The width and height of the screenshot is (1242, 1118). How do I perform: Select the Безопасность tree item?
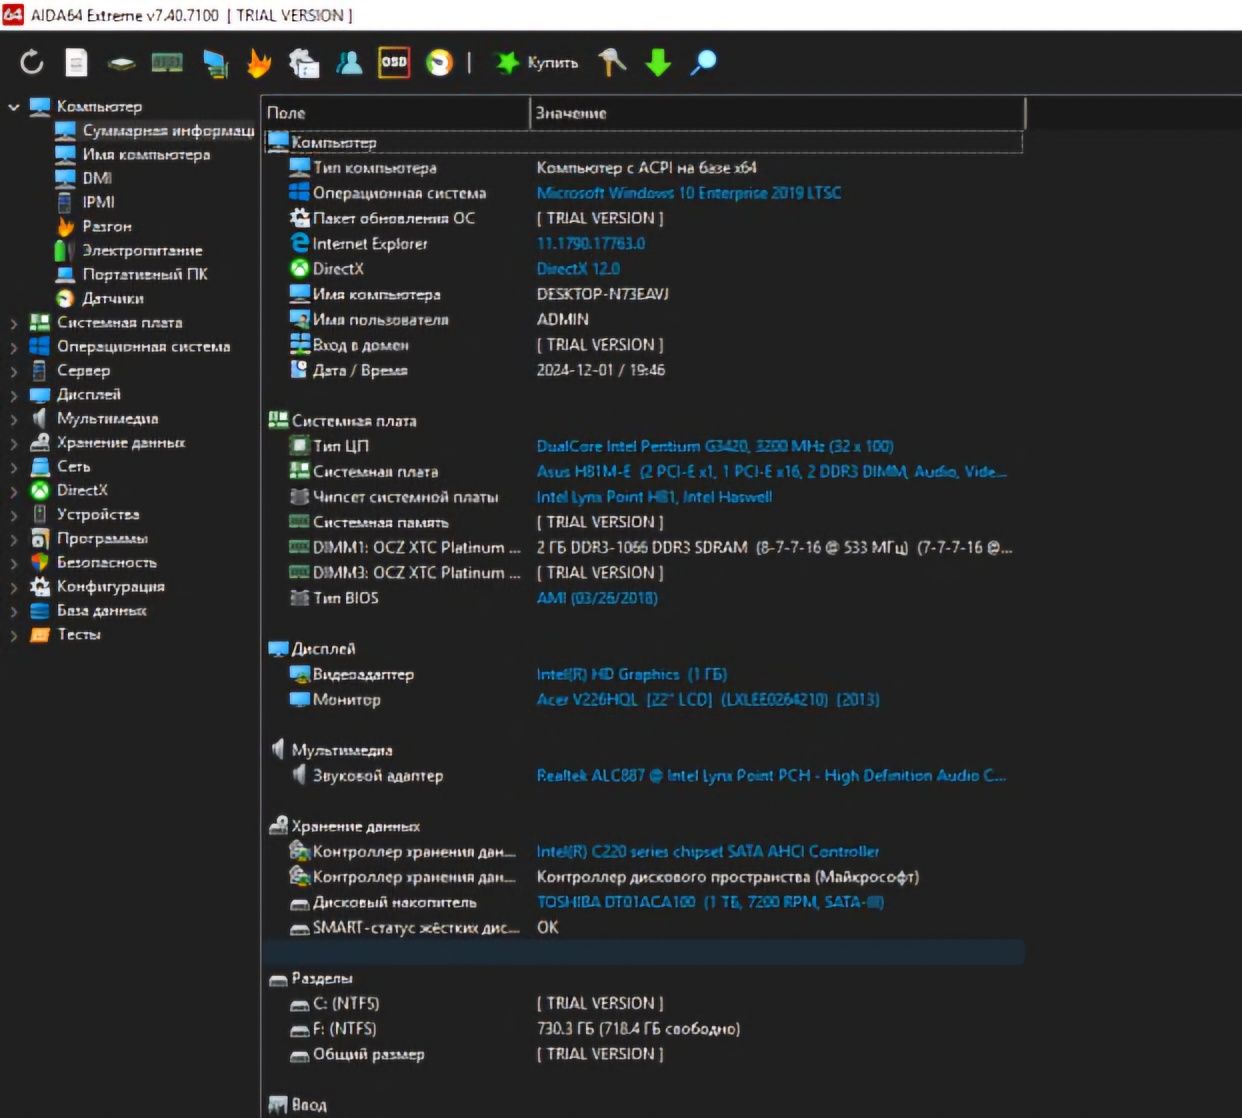pos(106,563)
